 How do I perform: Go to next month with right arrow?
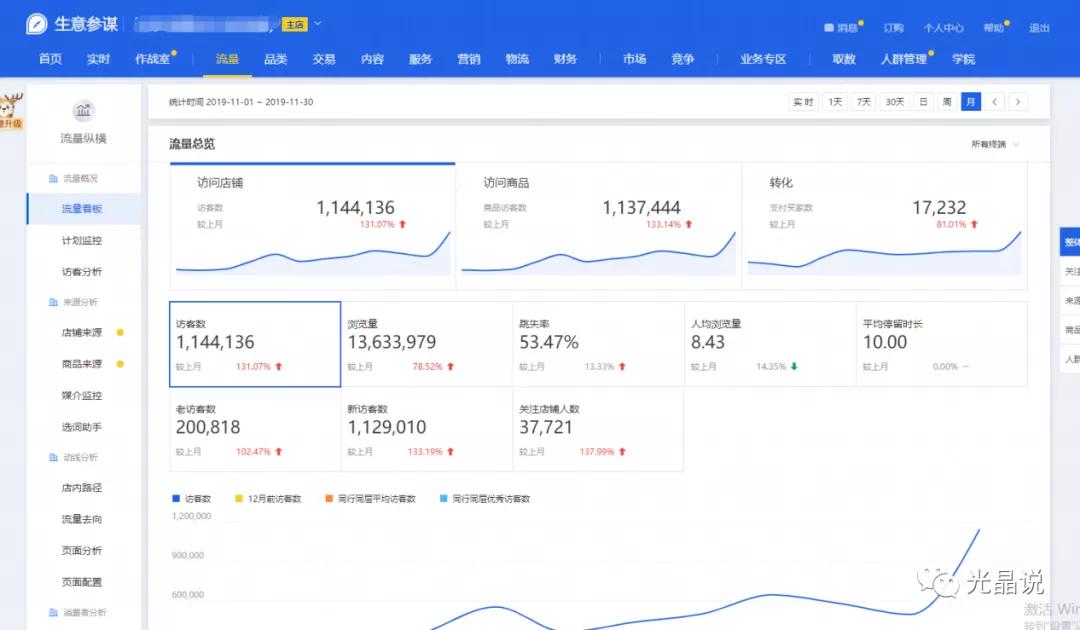pyautogui.click(x=1018, y=102)
